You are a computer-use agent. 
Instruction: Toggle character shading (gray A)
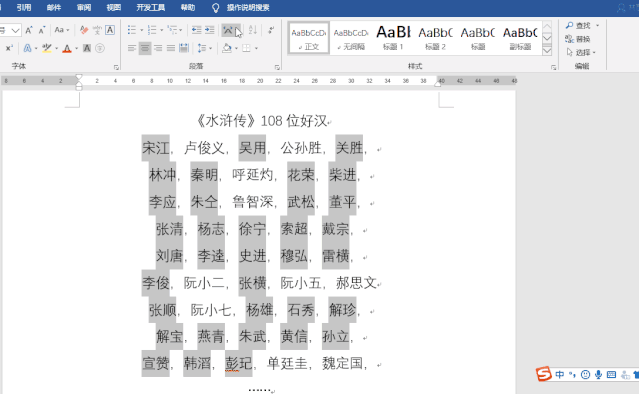[87, 48]
